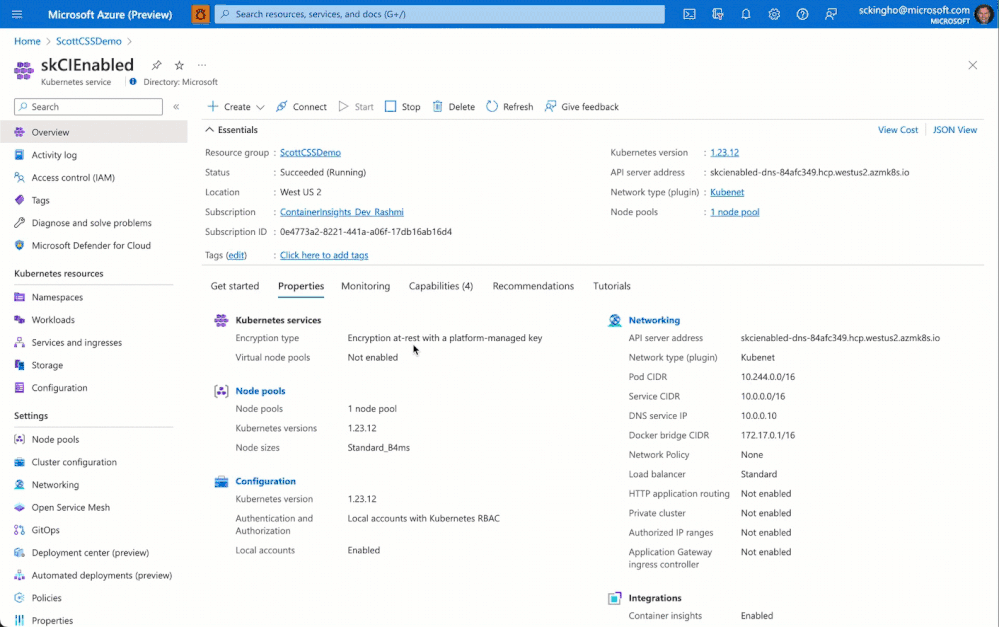This screenshot has height=627, width=999.
Task: Click the Stop toolbar button
Action: click(x=403, y=107)
